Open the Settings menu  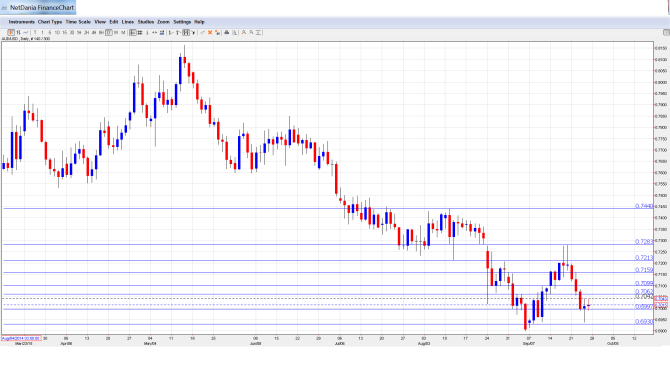tap(182, 22)
